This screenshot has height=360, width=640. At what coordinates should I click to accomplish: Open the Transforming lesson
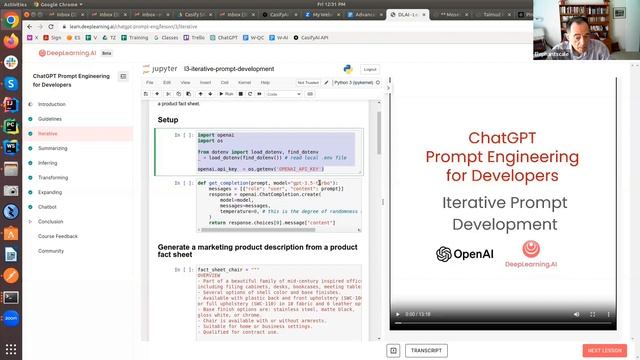53,178
